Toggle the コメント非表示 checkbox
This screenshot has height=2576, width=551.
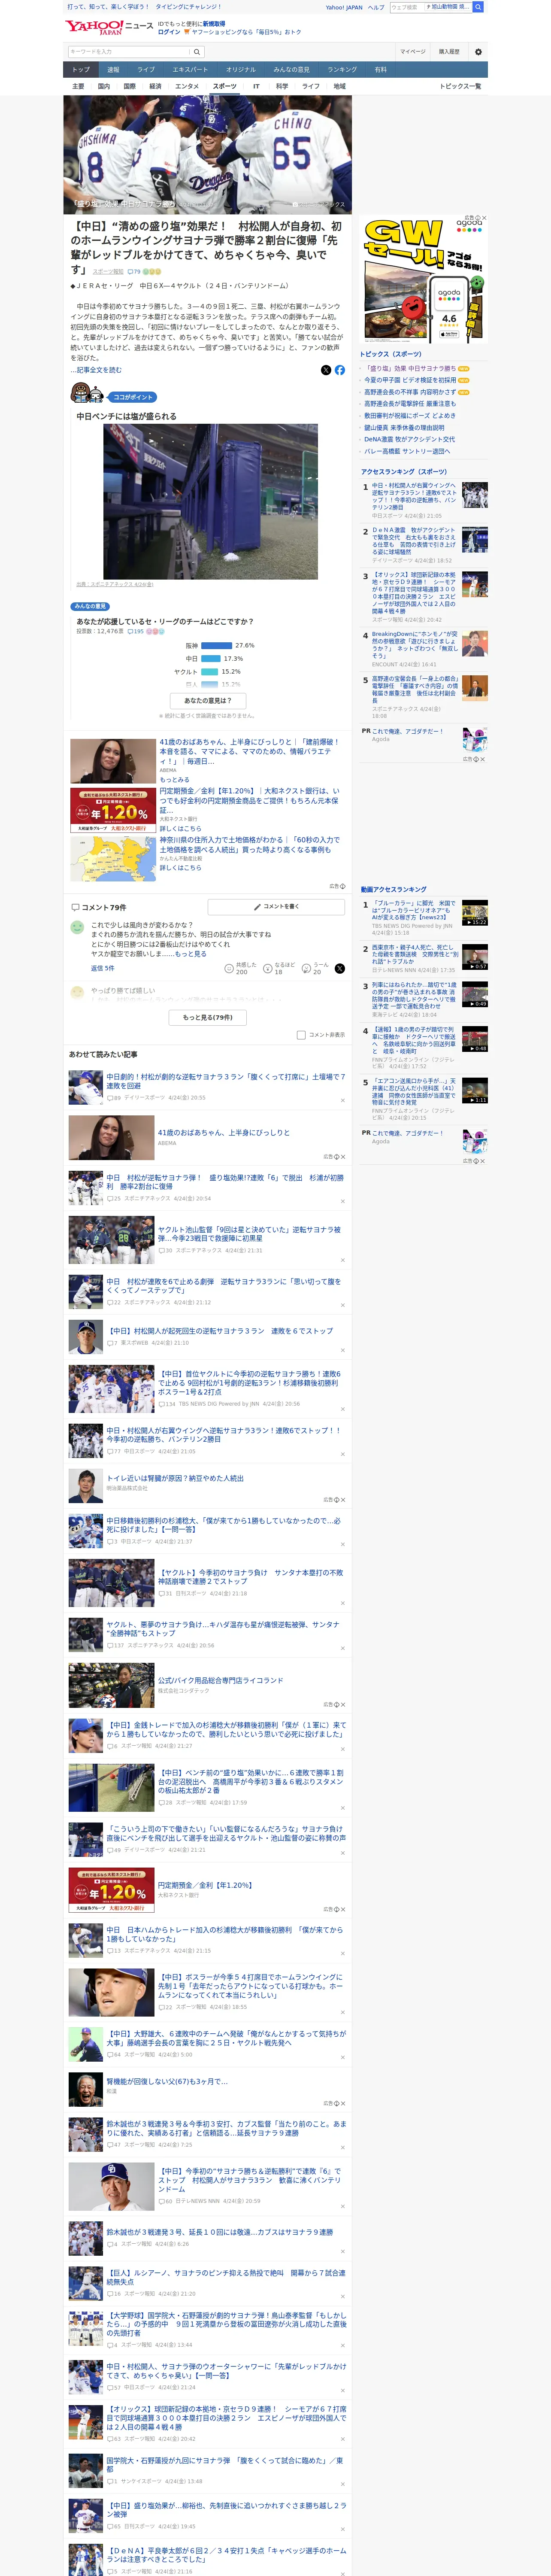point(301,1035)
